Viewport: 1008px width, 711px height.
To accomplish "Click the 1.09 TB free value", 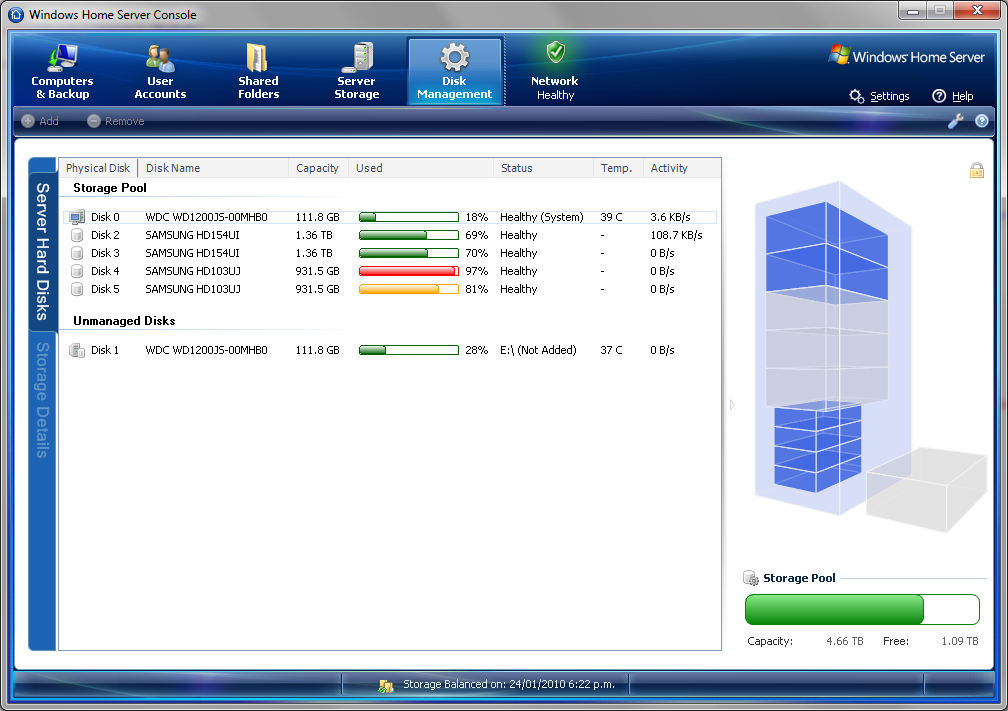I will point(960,641).
